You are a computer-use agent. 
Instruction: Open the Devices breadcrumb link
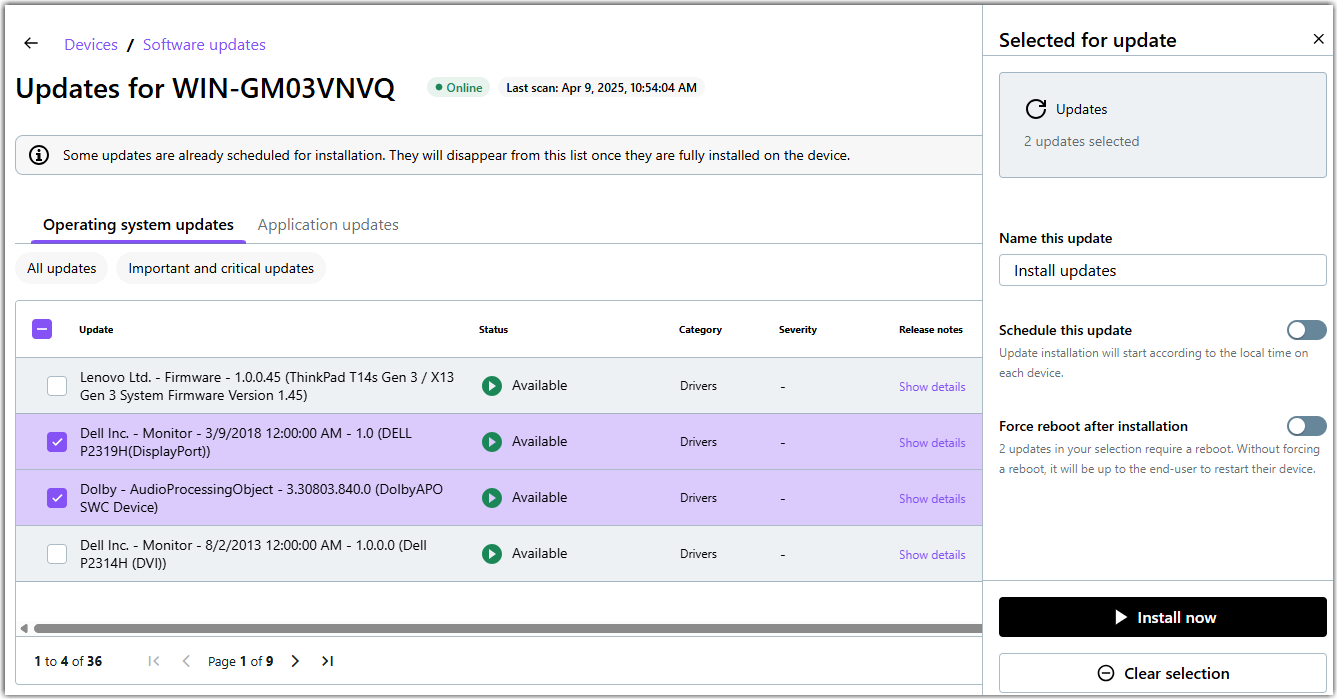(91, 45)
